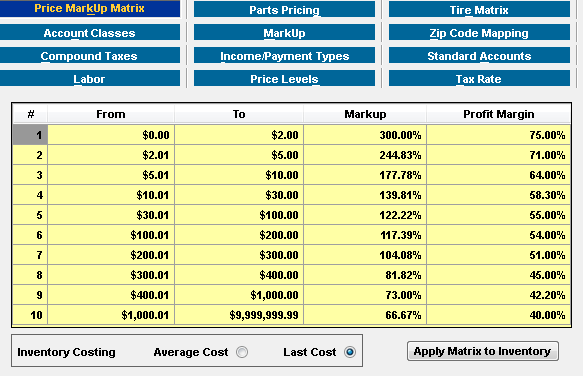The width and height of the screenshot is (583, 376).
Task: Click Markup cell 104.08%
Action: point(365,255)
